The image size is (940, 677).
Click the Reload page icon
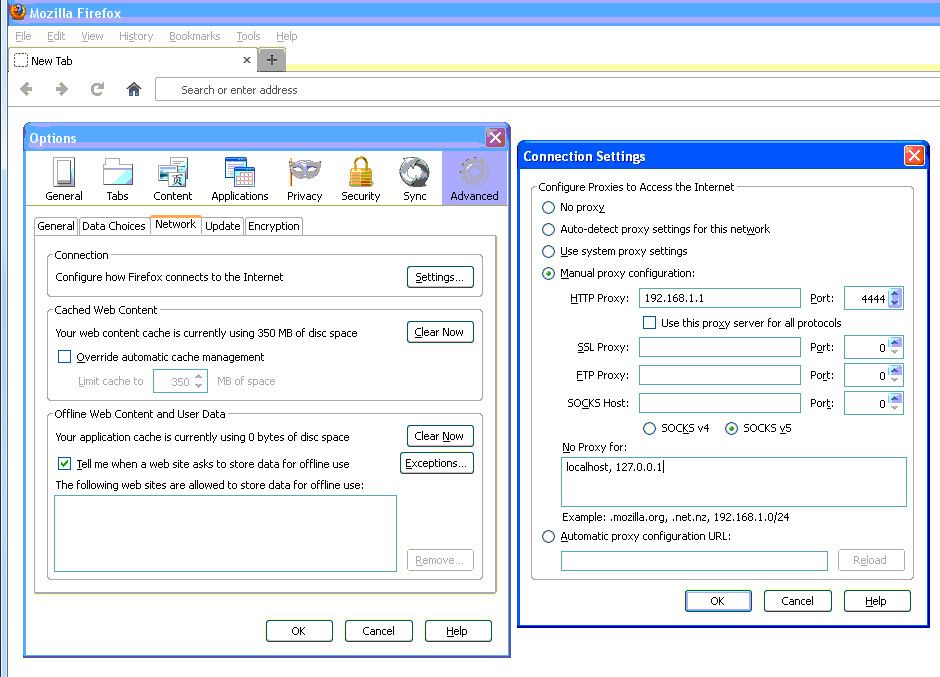pos(97,89)
